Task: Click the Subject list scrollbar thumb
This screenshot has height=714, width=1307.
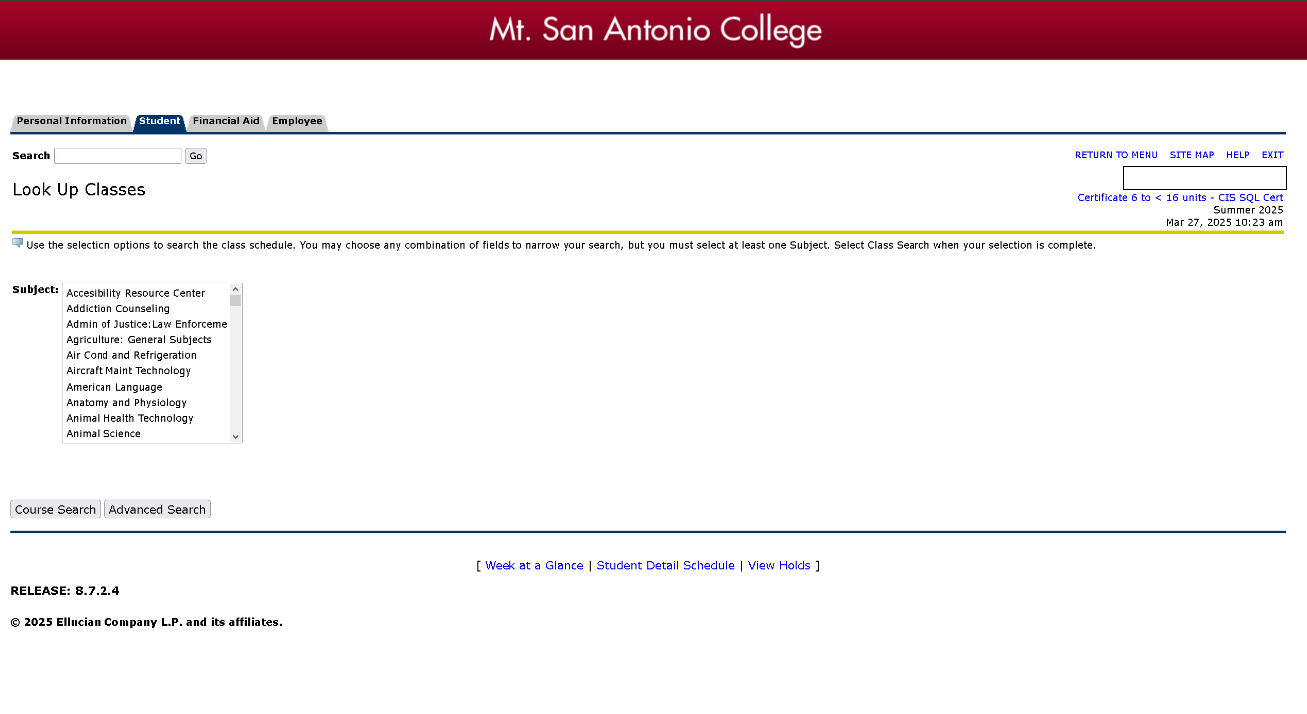Action: point(236,300)
